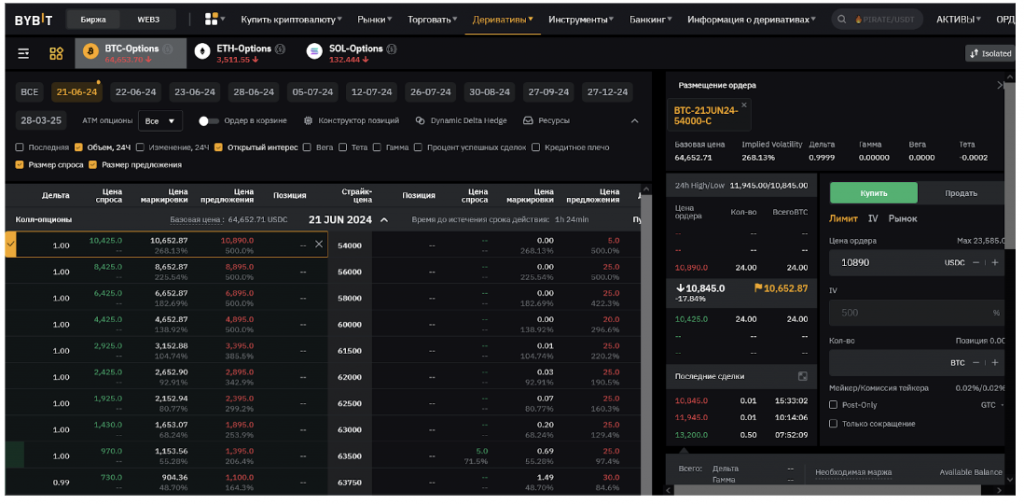Enable the Post-Only checkbox
The width and height of the screenshot is (1024, 504).
(834, 405)
